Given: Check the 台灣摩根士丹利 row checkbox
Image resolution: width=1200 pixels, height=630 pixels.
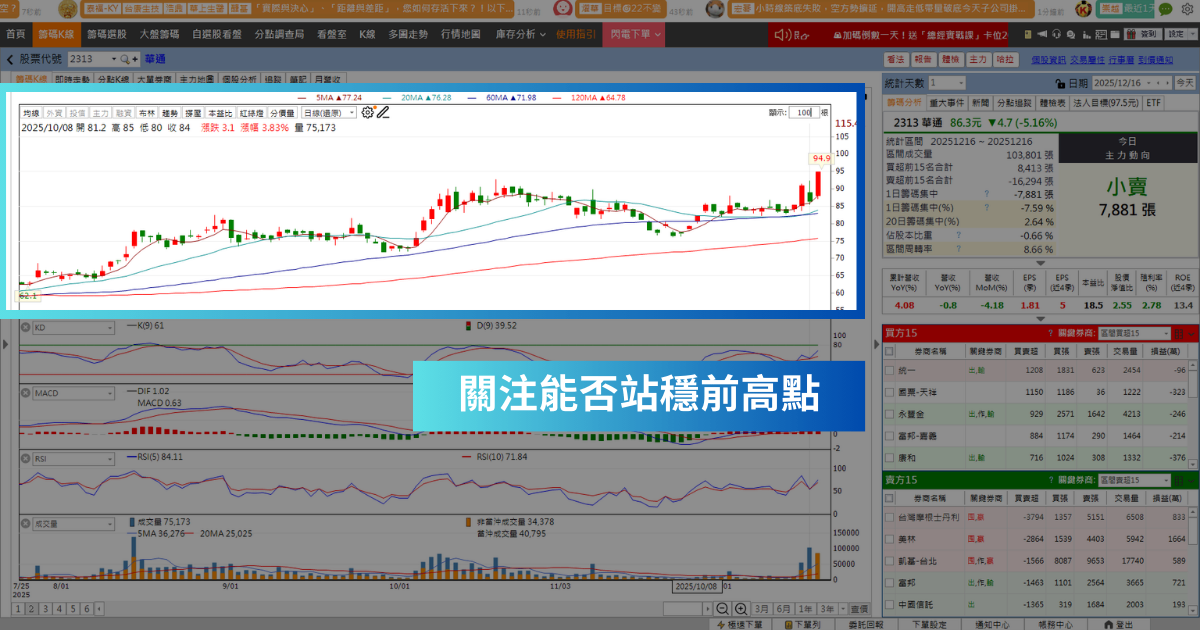Looking at the screenshot, I should pos(890,517).
